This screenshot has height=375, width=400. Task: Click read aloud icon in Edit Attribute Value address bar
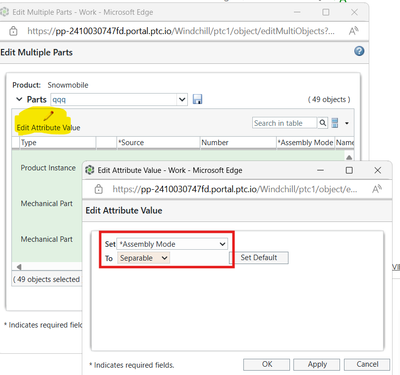[377, 189]
